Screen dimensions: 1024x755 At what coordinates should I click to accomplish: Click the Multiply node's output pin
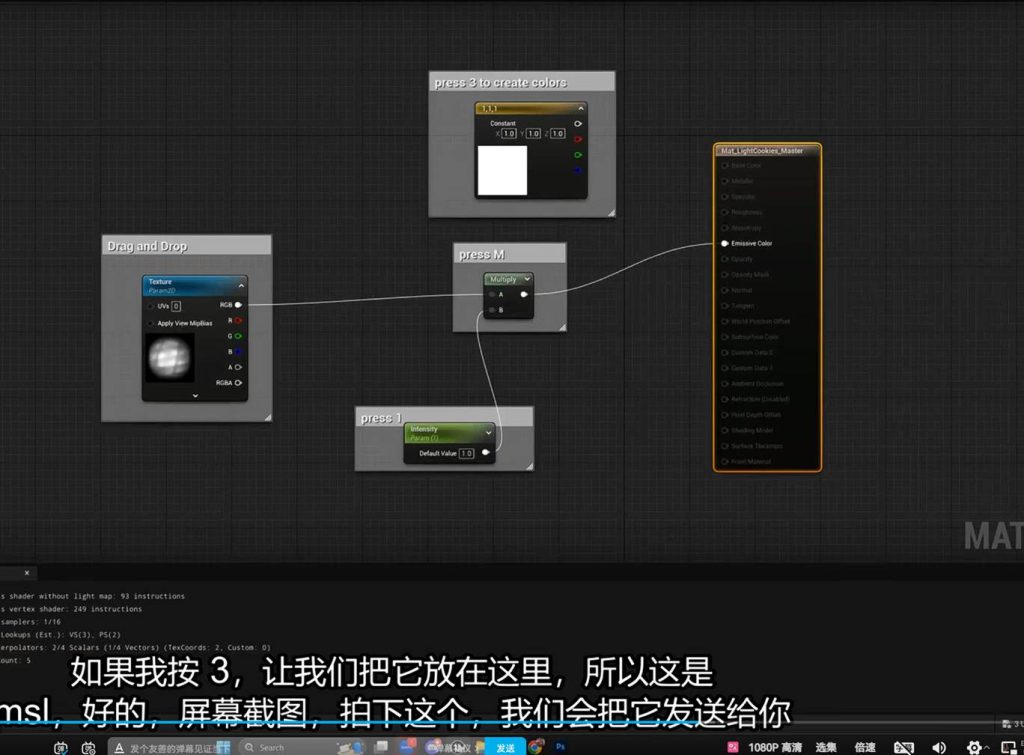524,294
